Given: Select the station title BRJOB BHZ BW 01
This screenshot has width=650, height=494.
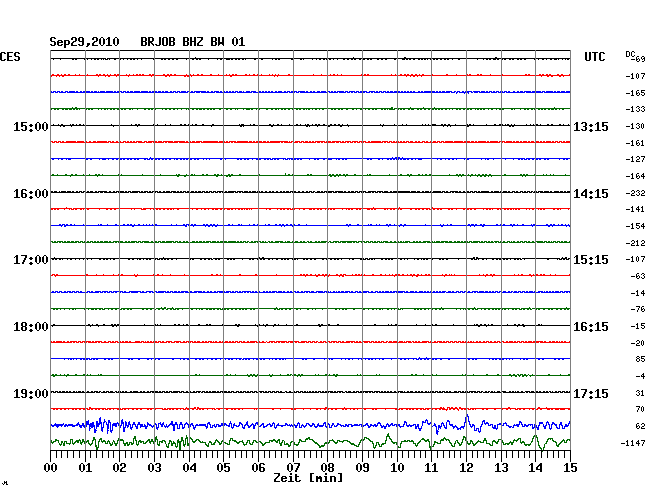Looking at the screenshot, I should [x=193, y=42].
